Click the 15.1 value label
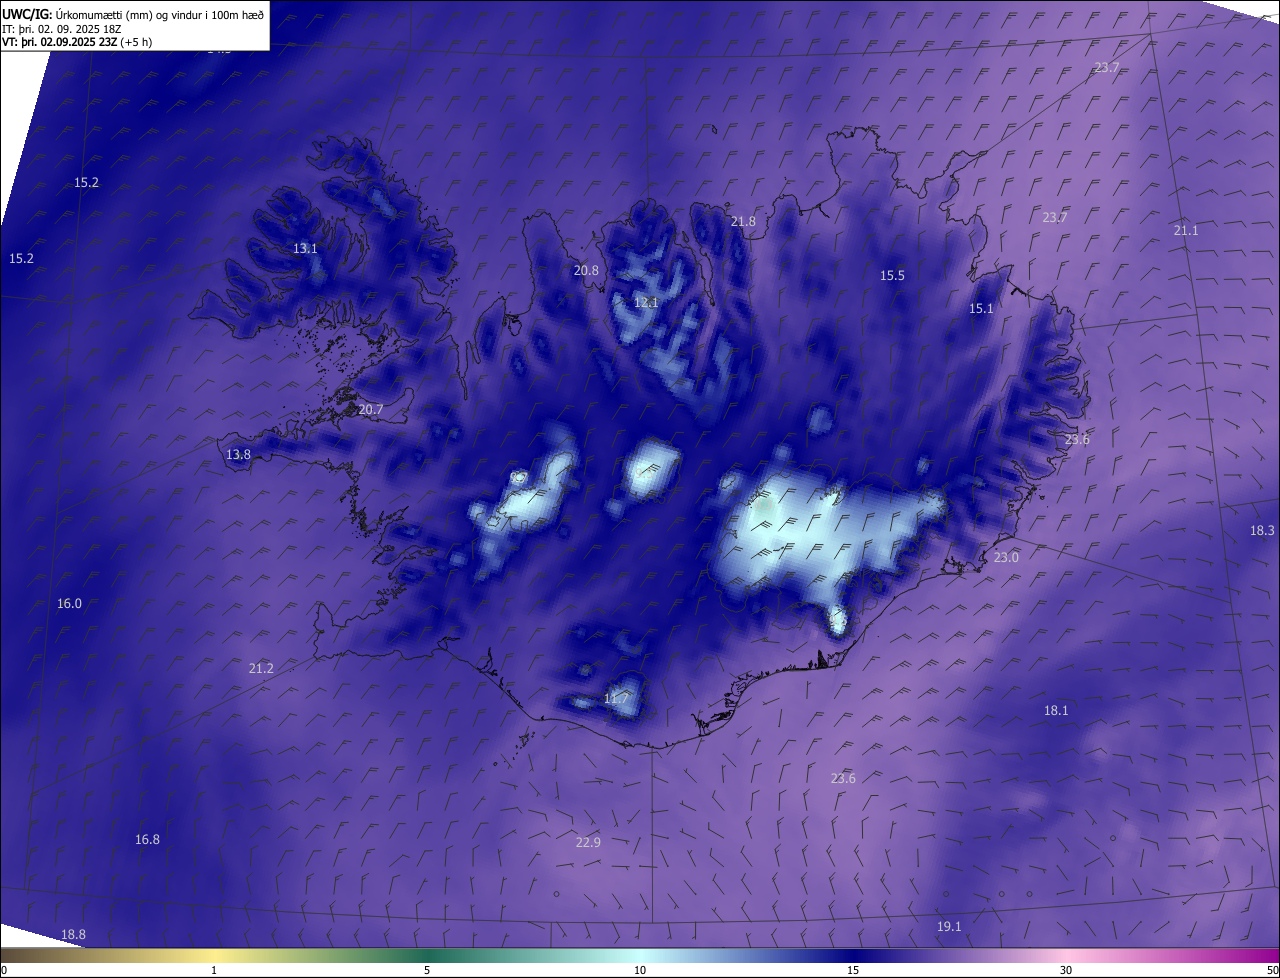This screenshot has height=978, width=1280. 981,308
